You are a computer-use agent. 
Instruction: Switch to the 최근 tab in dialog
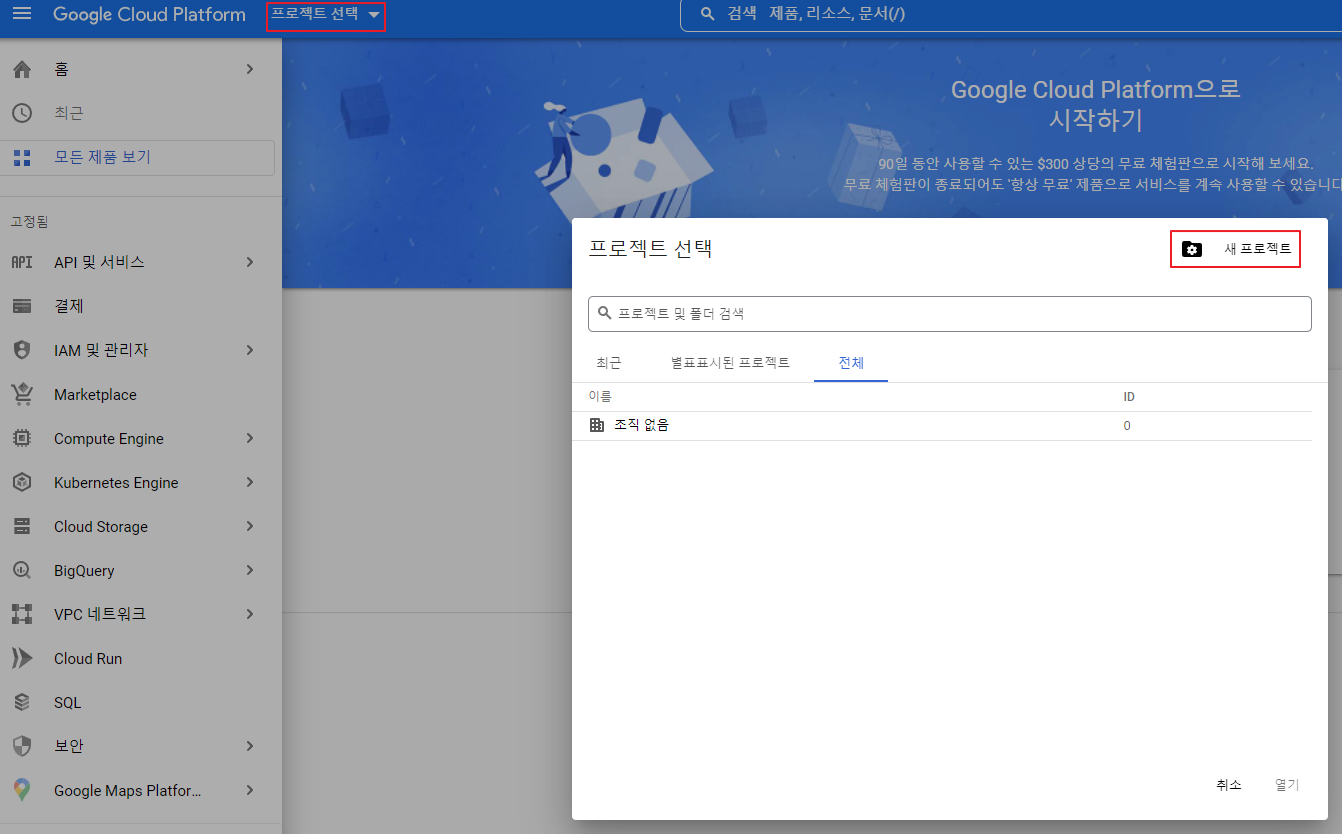(608, 363)
